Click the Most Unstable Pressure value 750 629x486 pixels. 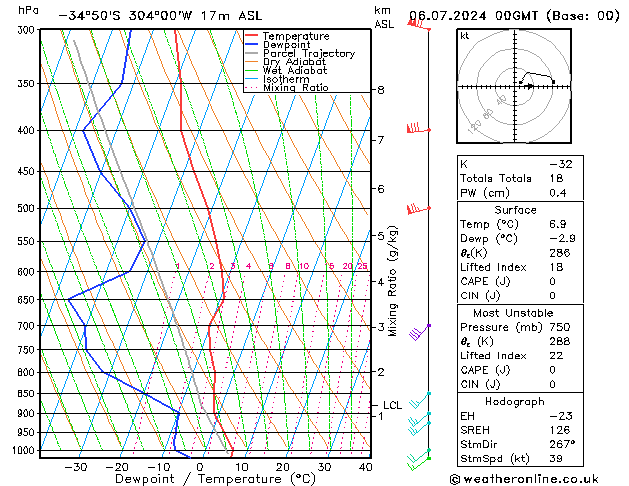[x=560, y=327]
